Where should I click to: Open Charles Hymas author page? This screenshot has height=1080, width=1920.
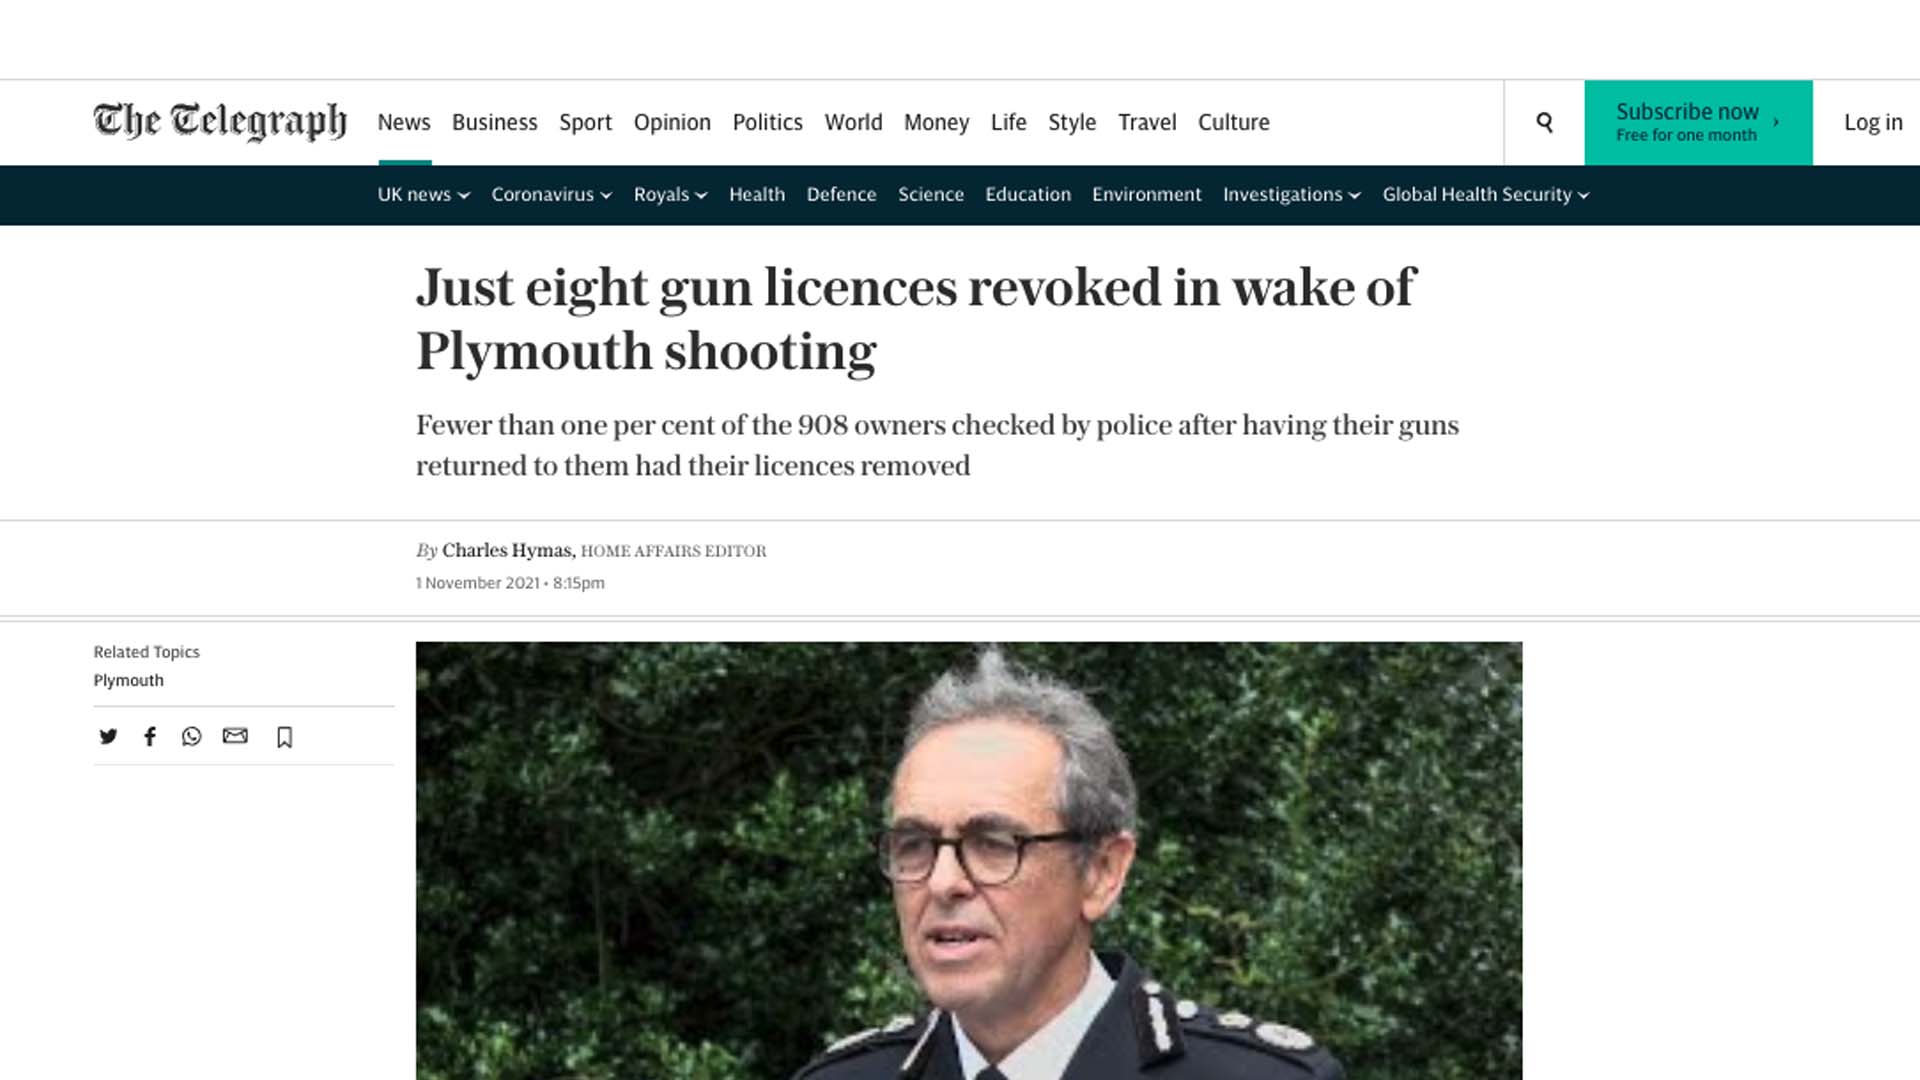507,550
